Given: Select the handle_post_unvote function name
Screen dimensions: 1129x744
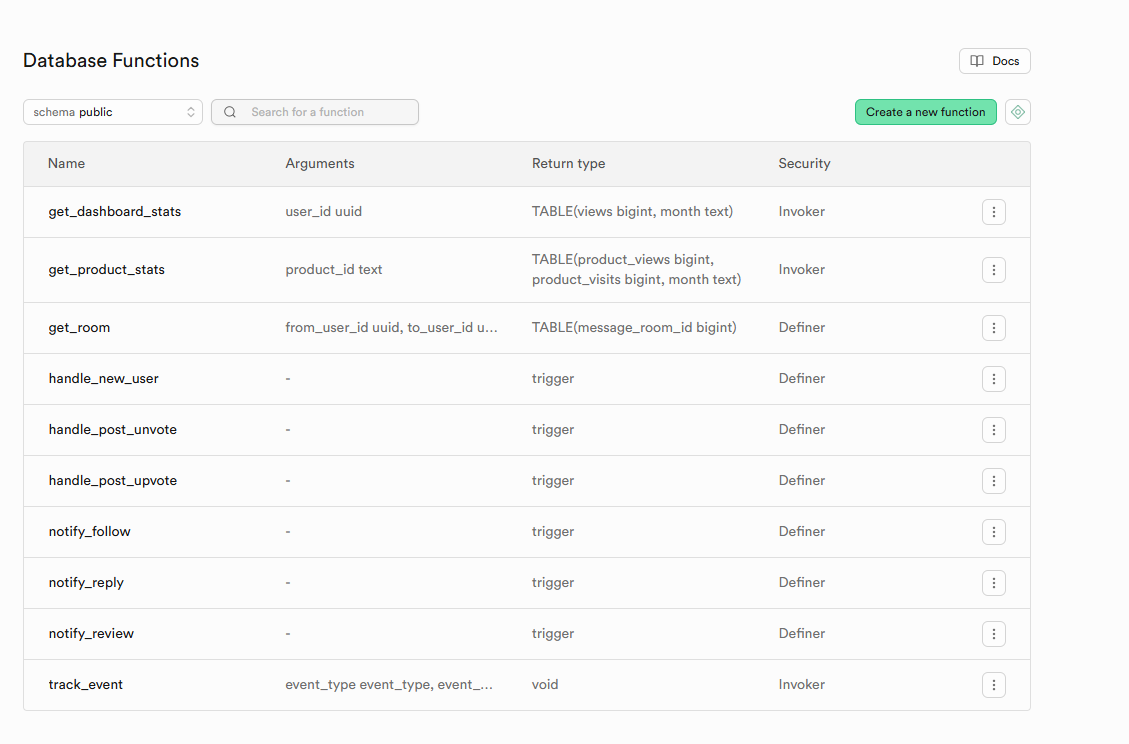Looking at the screenshot, I should click(x=112, y=430).
